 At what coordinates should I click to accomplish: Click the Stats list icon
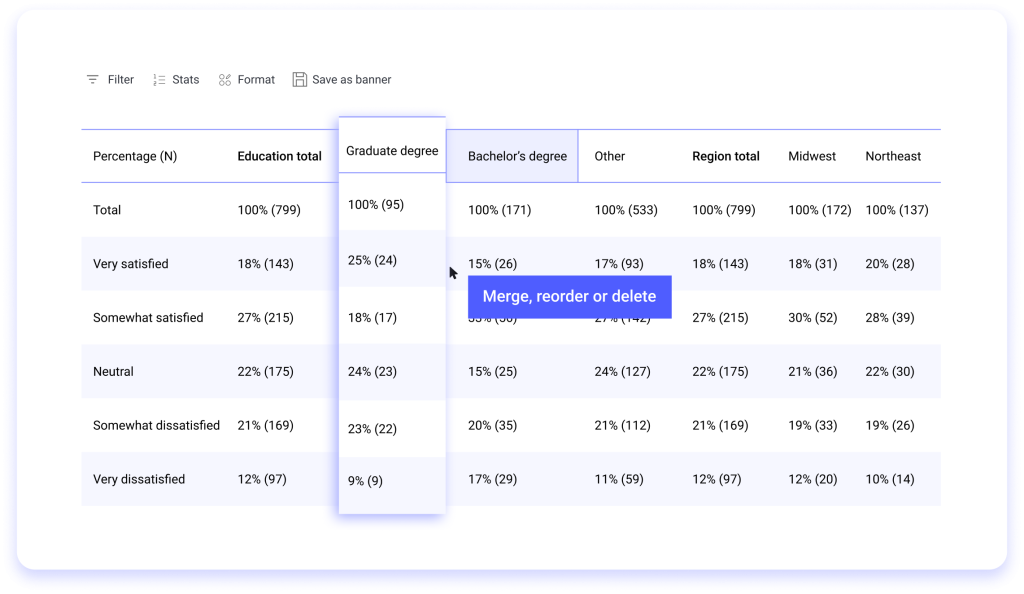pos(159,80)
